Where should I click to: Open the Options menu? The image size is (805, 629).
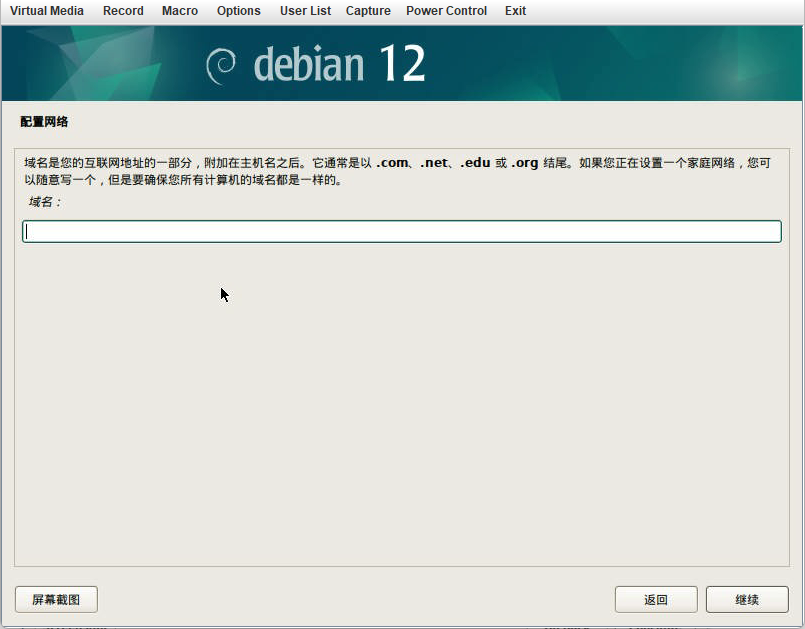[x=238, y=11]
